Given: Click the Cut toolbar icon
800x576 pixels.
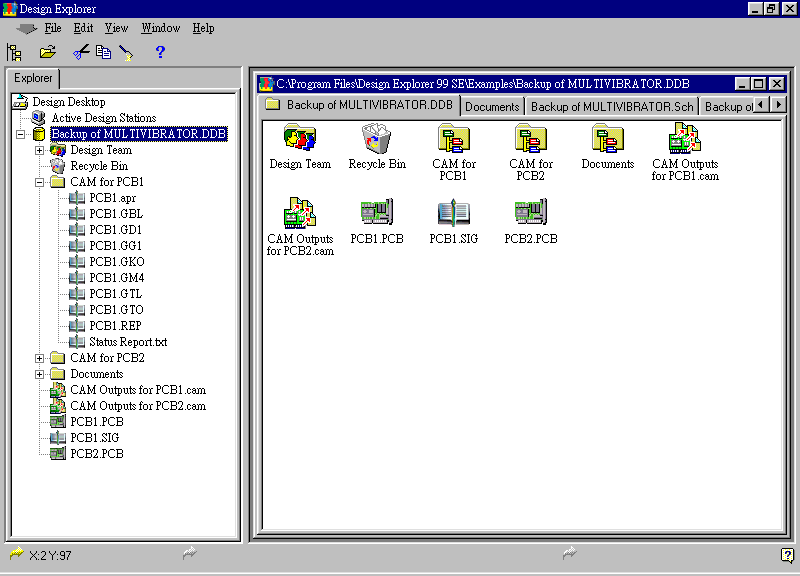Looking at the screenshot, I should [83, 52].
